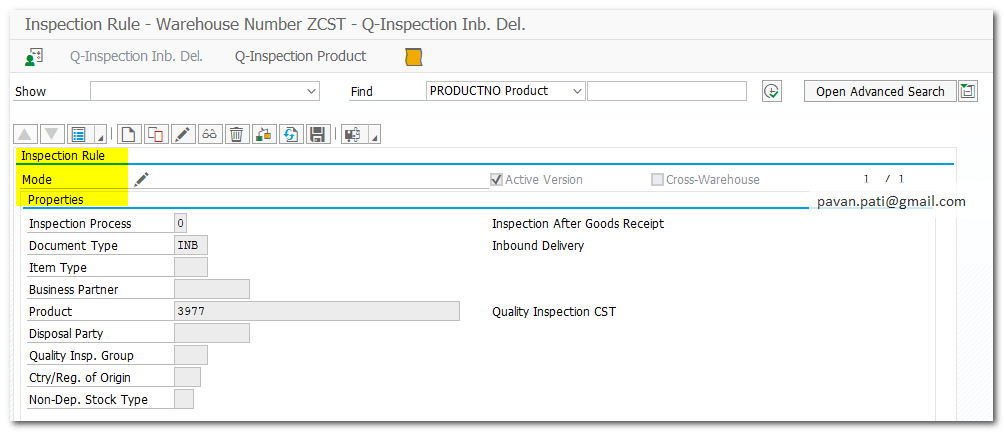Click the Product field containing 3977

pos(316,311)
